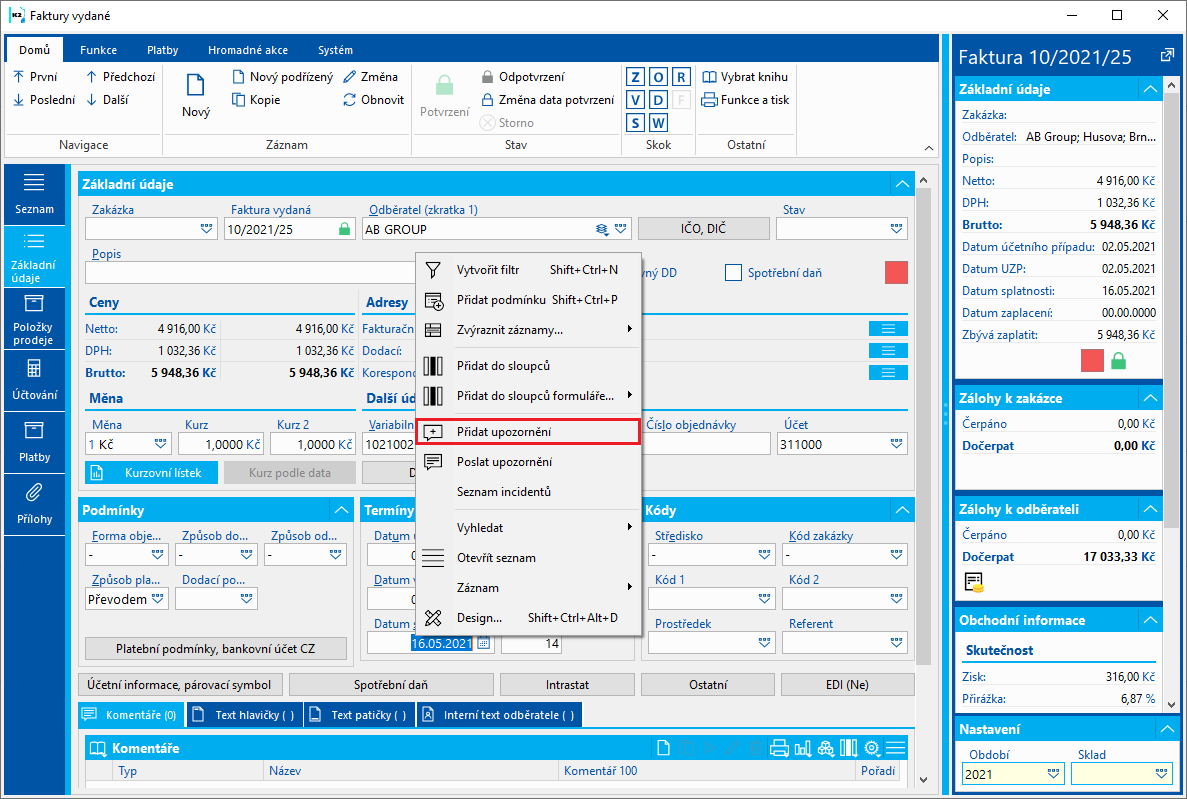The image size is (1187, 799).
Task: Click the O jump button
Action: [x=659, y=77]
